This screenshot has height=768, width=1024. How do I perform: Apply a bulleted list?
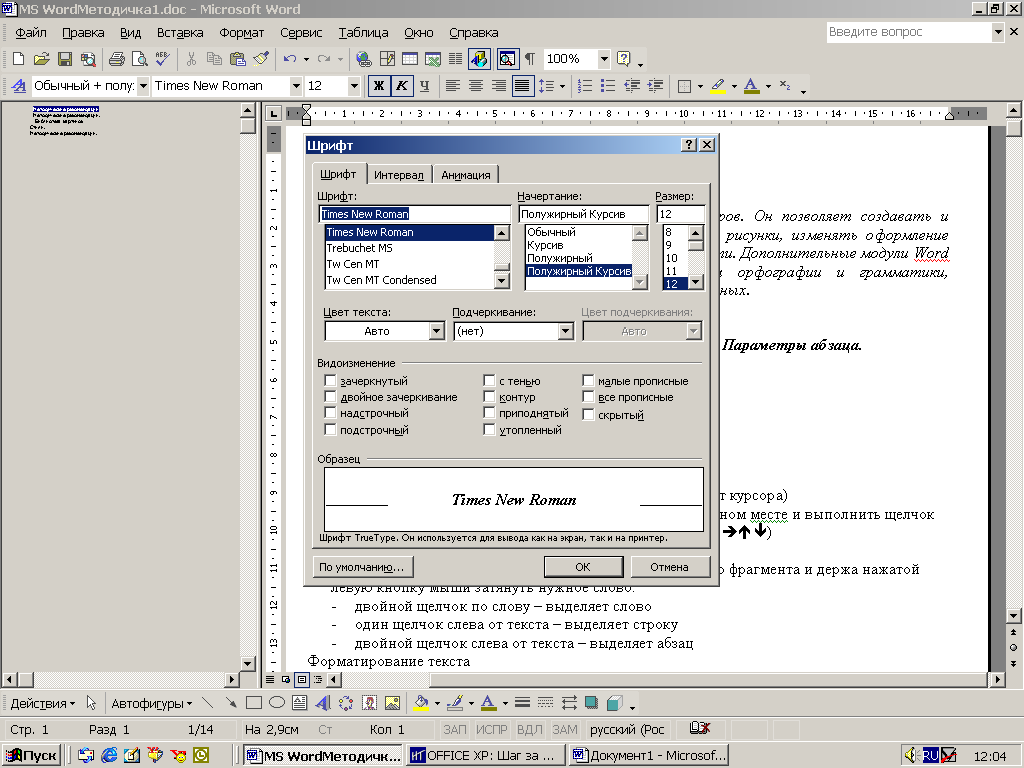point(608,86)
